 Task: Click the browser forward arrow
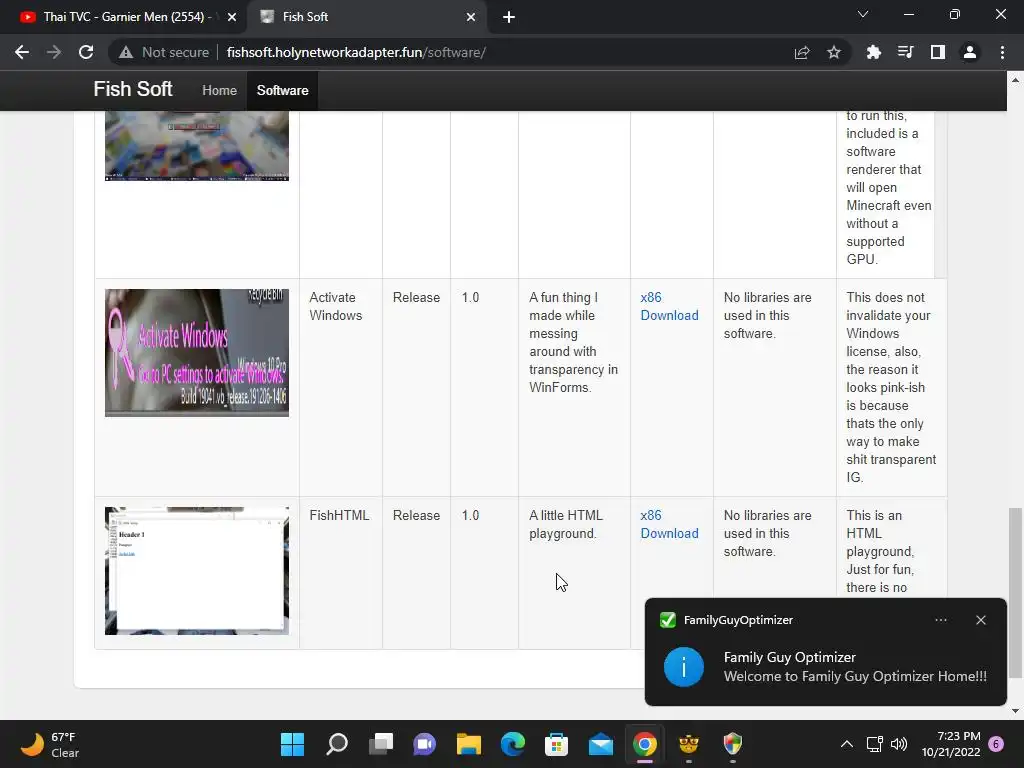(x=54, y=52)
